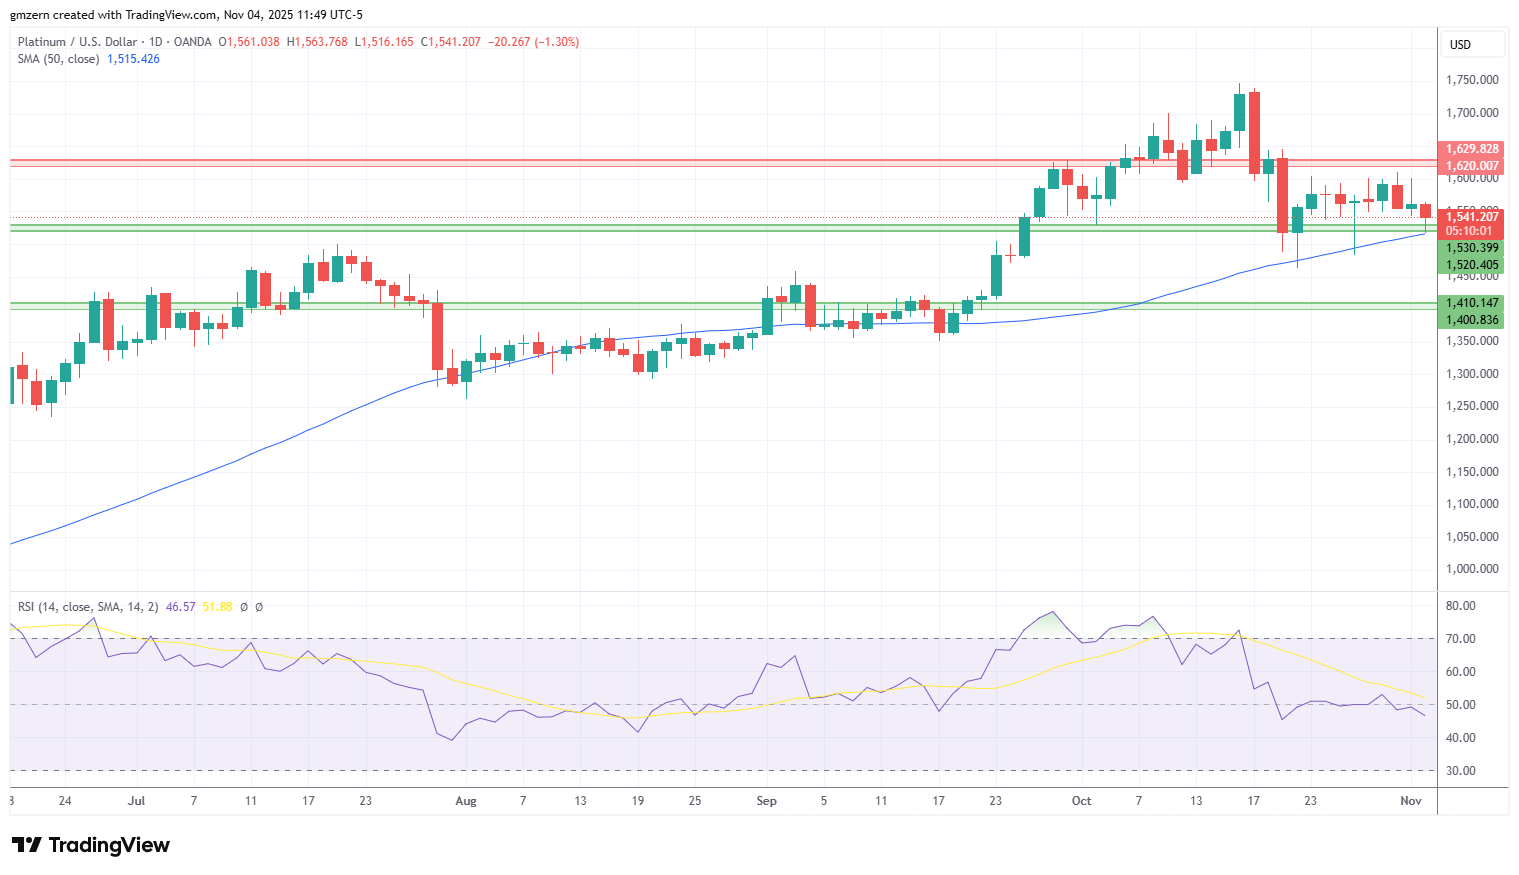This screenshot has height=875, width=1519.
Task: Click the 1,520.405 green price label
Action: tap(1472, 265)
